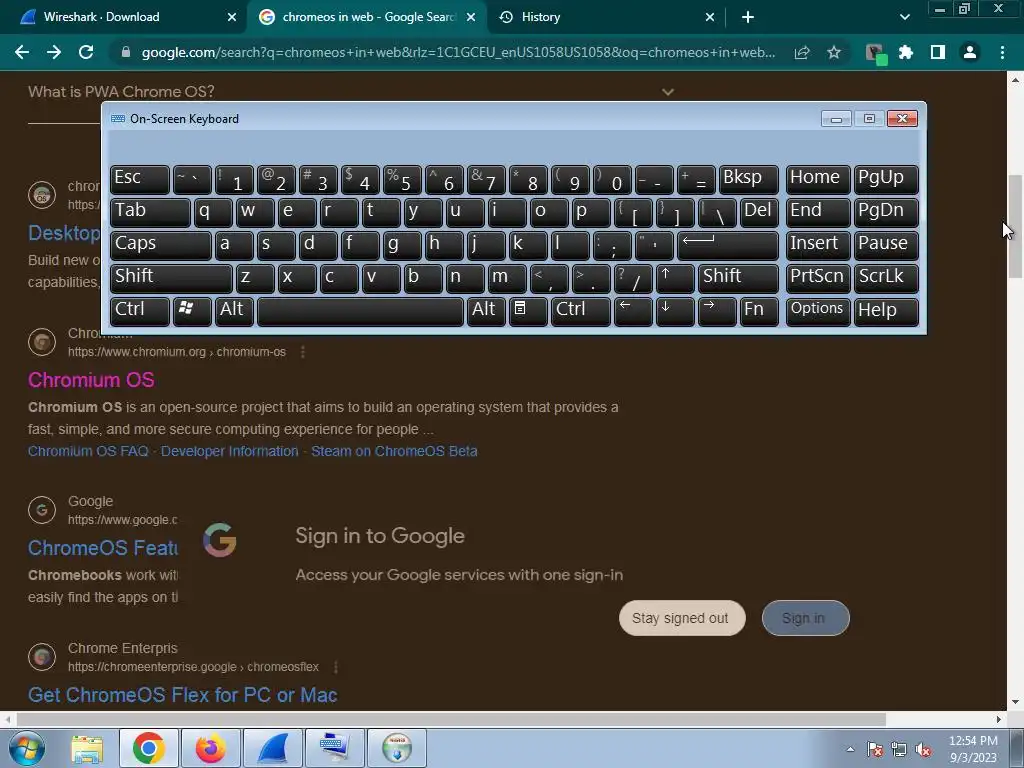This screenshot has width=1024, height=768.
Task: Toggle the left Alt key on keyboard
Action: point(234,311)
